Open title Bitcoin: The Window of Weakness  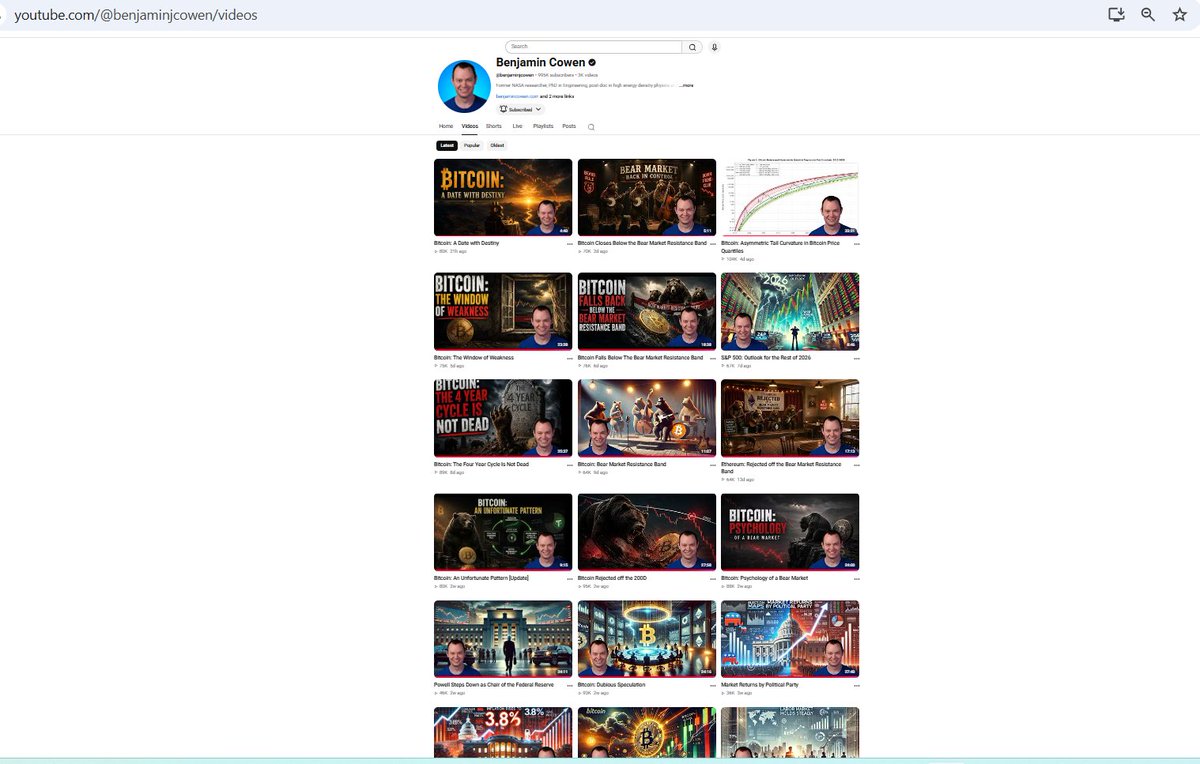(x=474, y=357)
